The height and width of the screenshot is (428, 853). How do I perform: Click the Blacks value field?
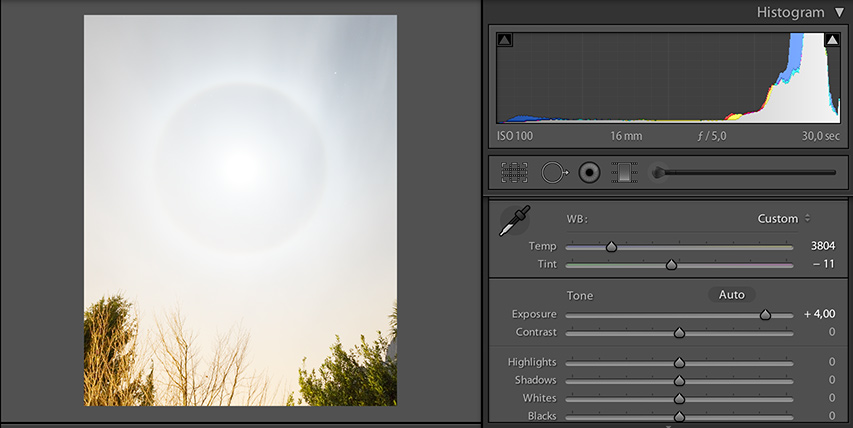832,415
